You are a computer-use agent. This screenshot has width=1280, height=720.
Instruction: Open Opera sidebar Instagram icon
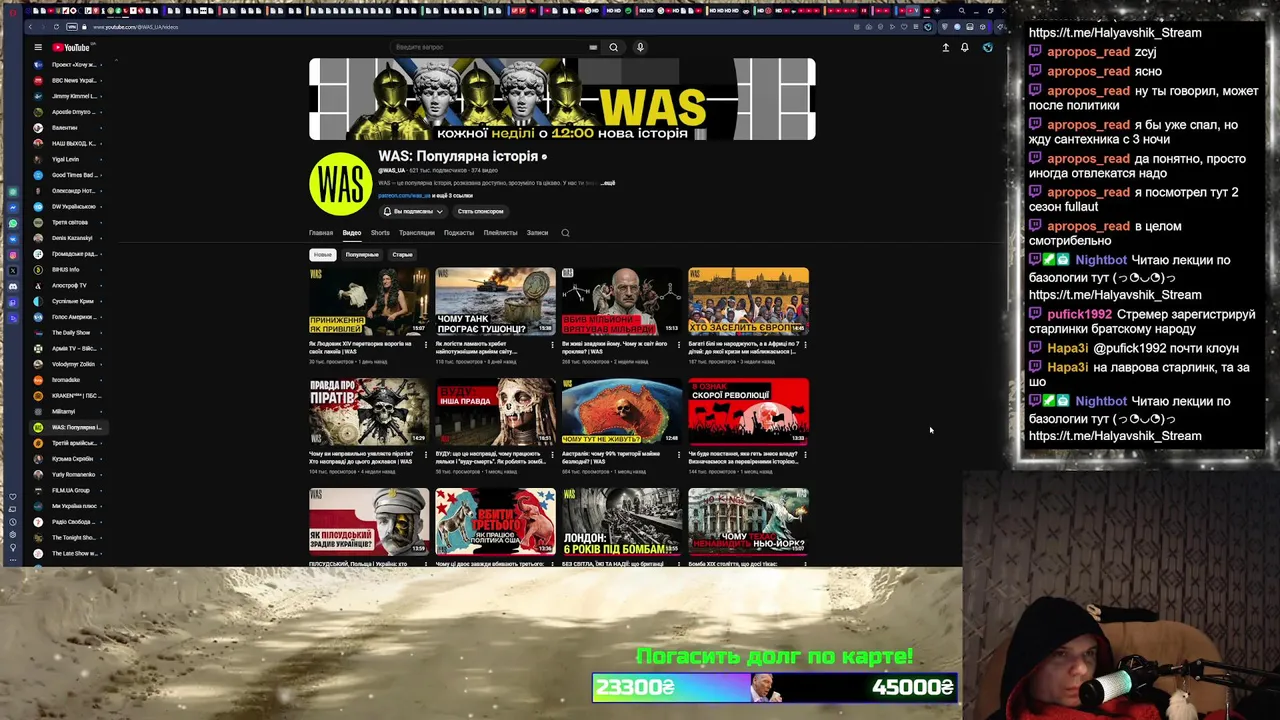click(13, 255)
